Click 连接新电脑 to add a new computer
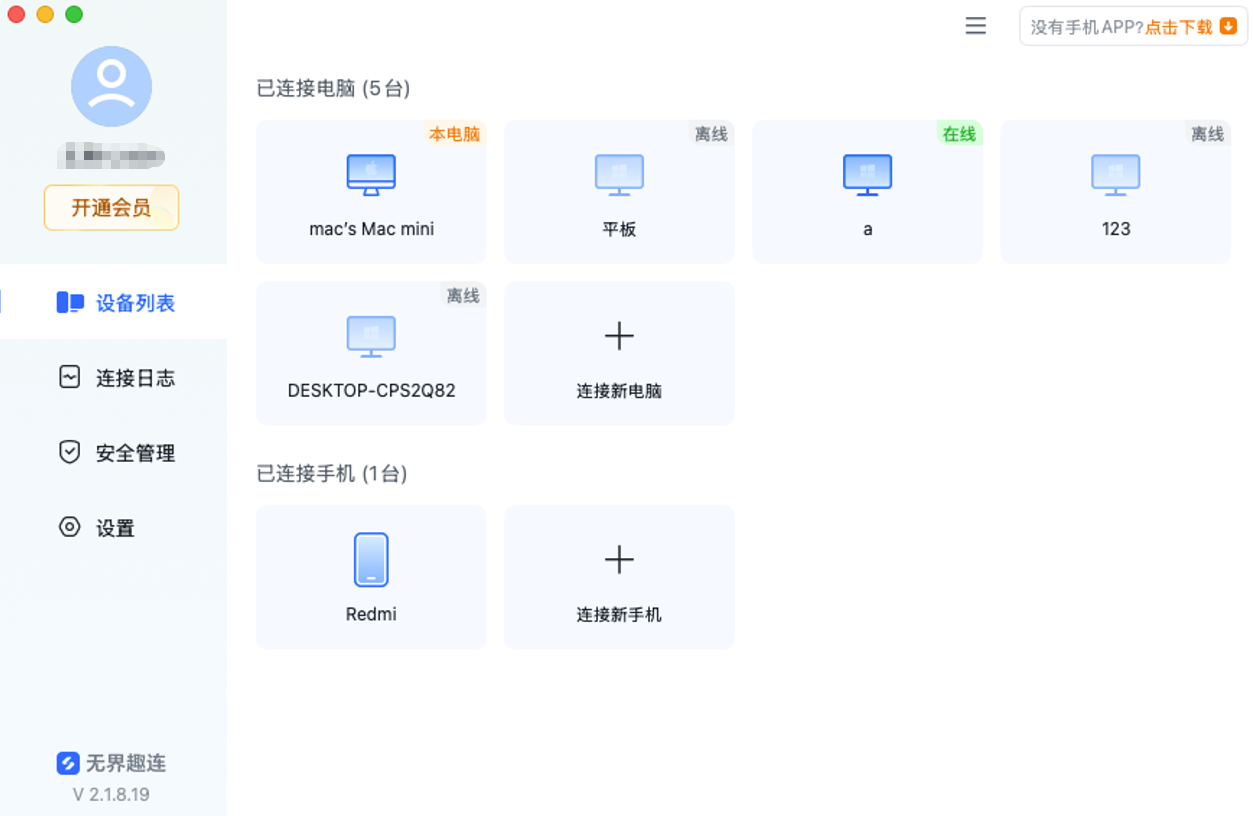This screenshot has height=816, width=1254. click(619, 352)
